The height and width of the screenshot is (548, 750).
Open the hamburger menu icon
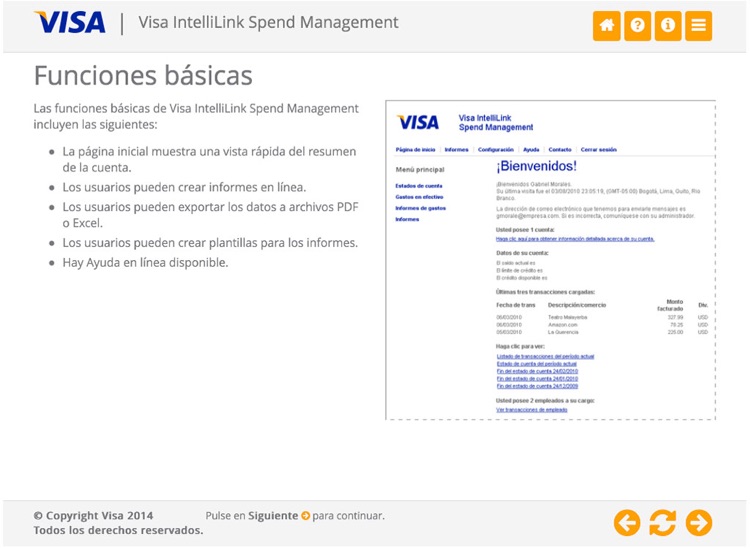point(698,25)
